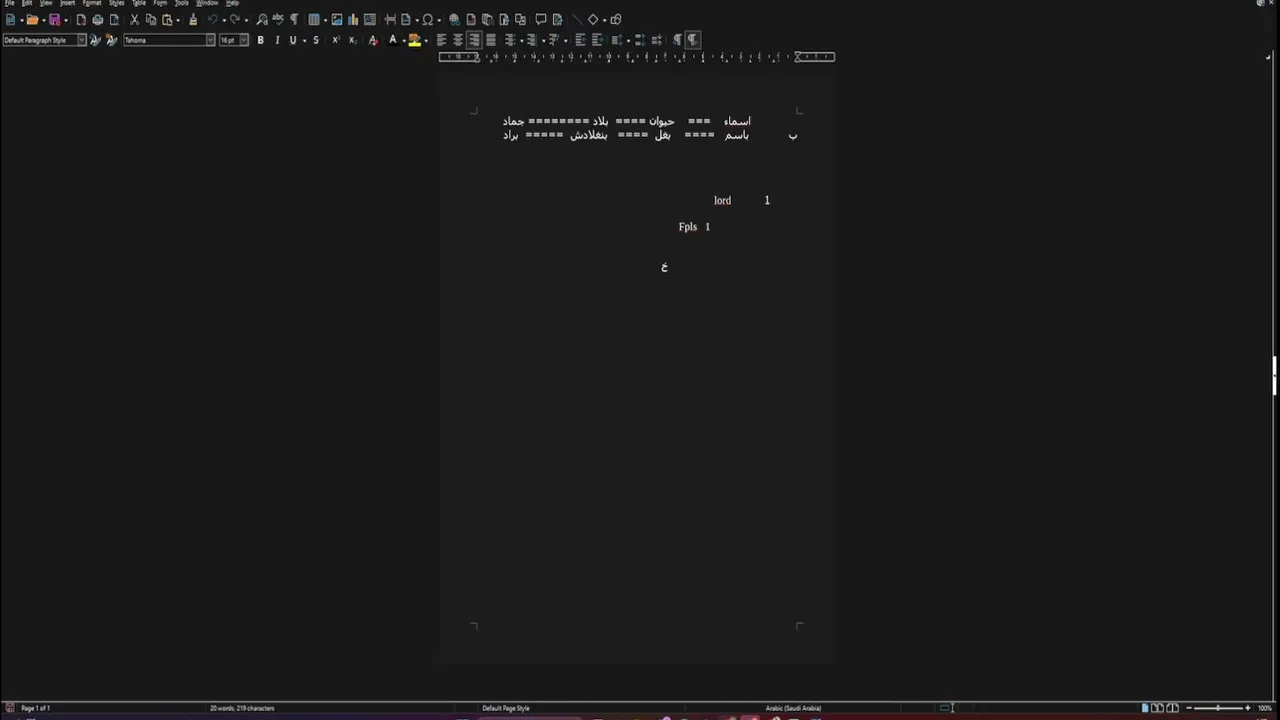Viewport: 1280px width, 720px height.
Task: Click the Clear Direct Formatting icon
Action: click(x=373, y=40)
